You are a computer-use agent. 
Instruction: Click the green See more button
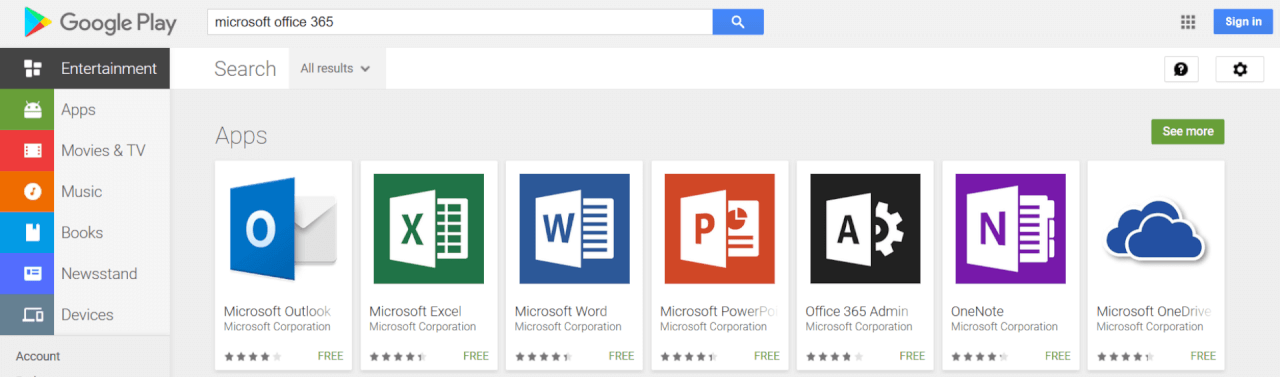[x=1188, y=132]
